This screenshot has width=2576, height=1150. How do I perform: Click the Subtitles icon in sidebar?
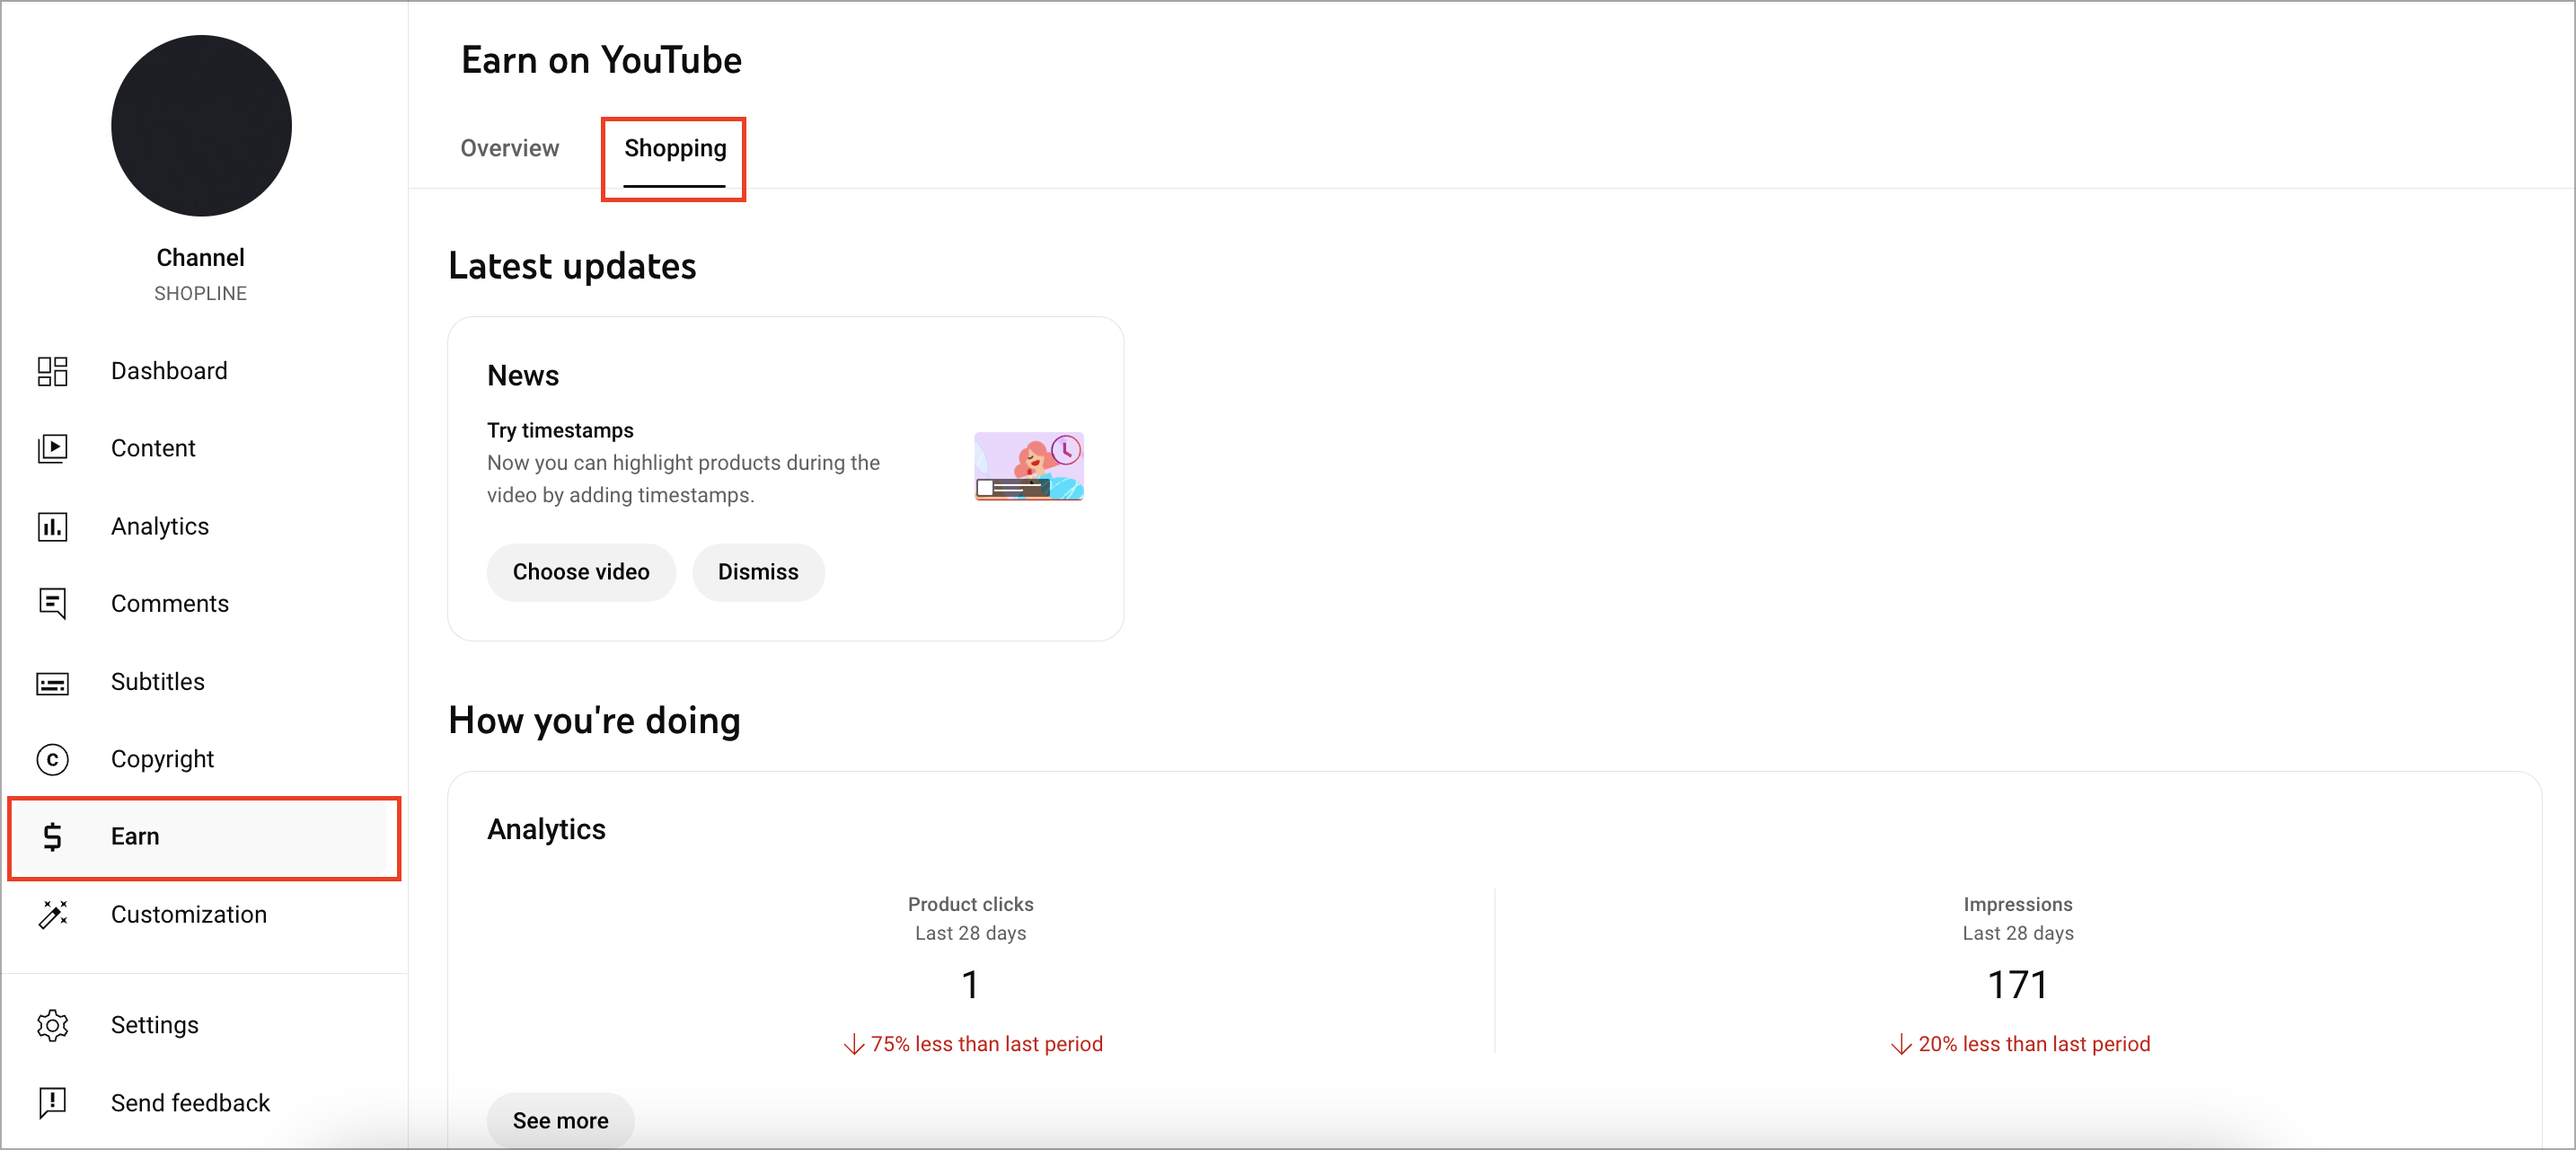[52, 682]
